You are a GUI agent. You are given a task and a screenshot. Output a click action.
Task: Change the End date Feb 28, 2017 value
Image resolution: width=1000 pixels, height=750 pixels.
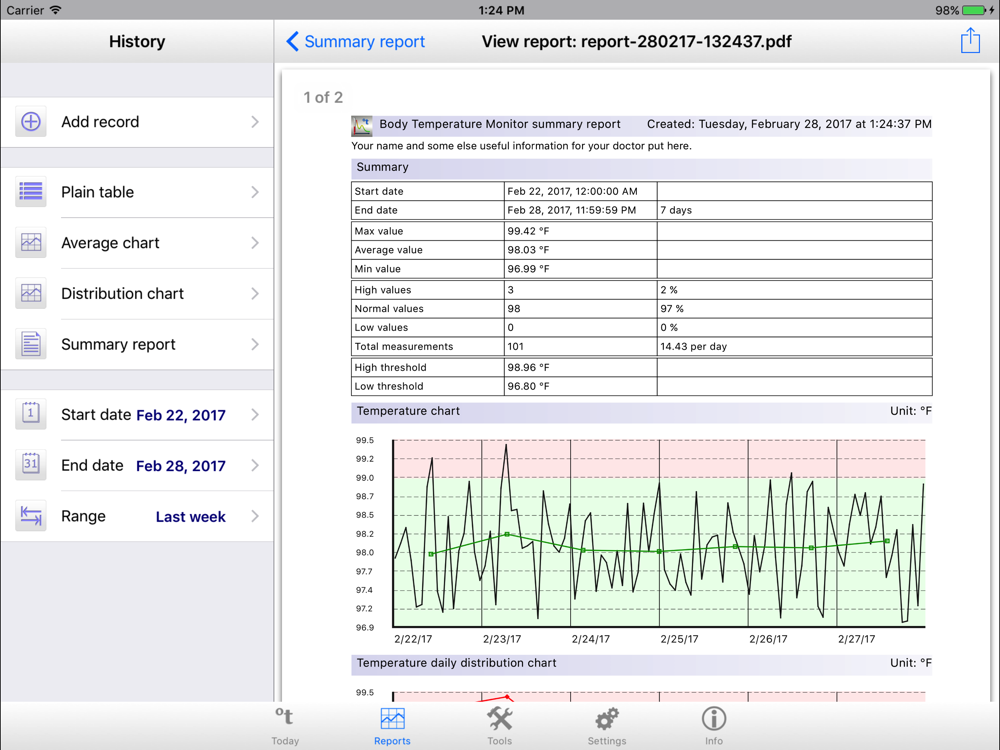click(x=181, y=466)
